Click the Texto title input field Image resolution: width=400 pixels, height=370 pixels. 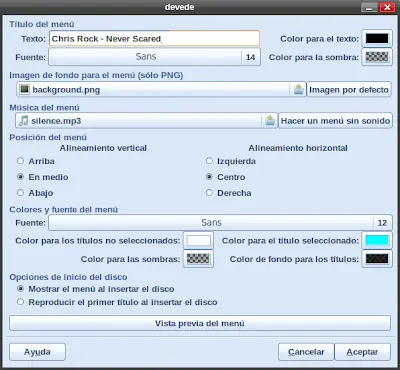coord(154,38)
